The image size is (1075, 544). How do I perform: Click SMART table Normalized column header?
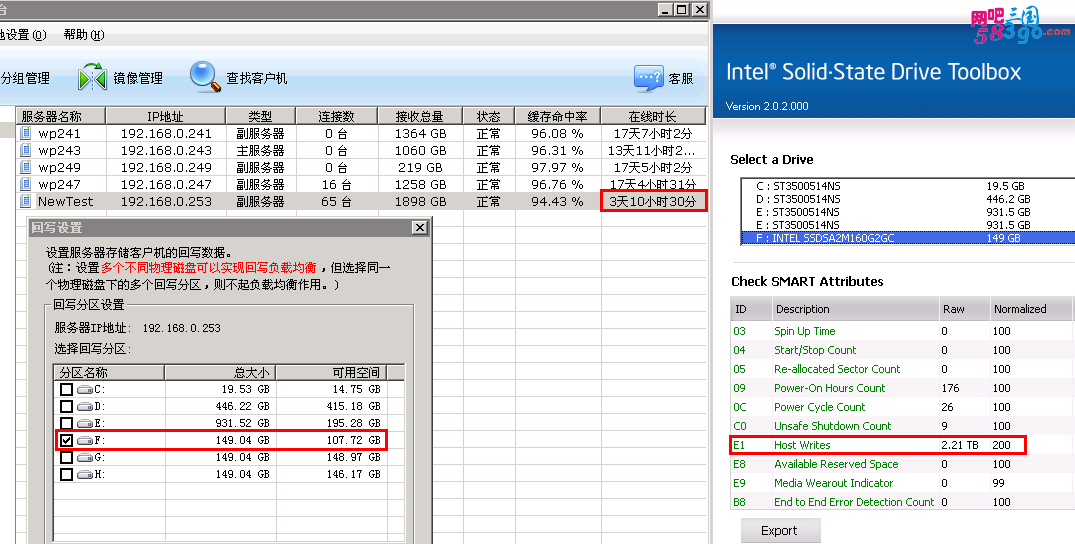(1030, 309)
